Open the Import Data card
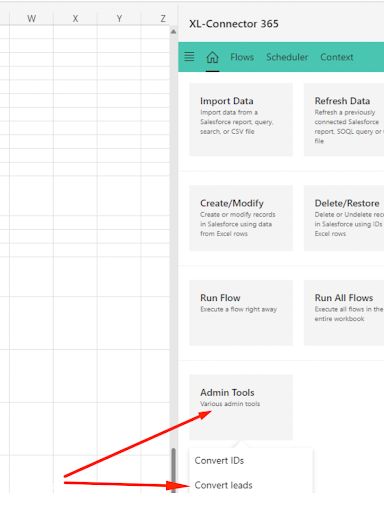Image resolution: width=384 pixels, height=512 pixels. click(241, 120)
